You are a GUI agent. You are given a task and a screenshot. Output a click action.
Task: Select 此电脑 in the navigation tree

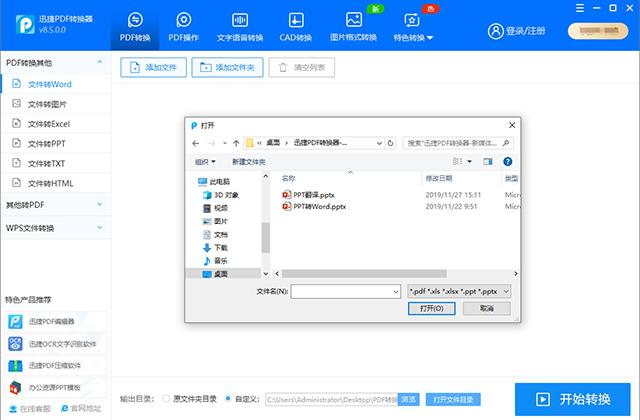214,182
